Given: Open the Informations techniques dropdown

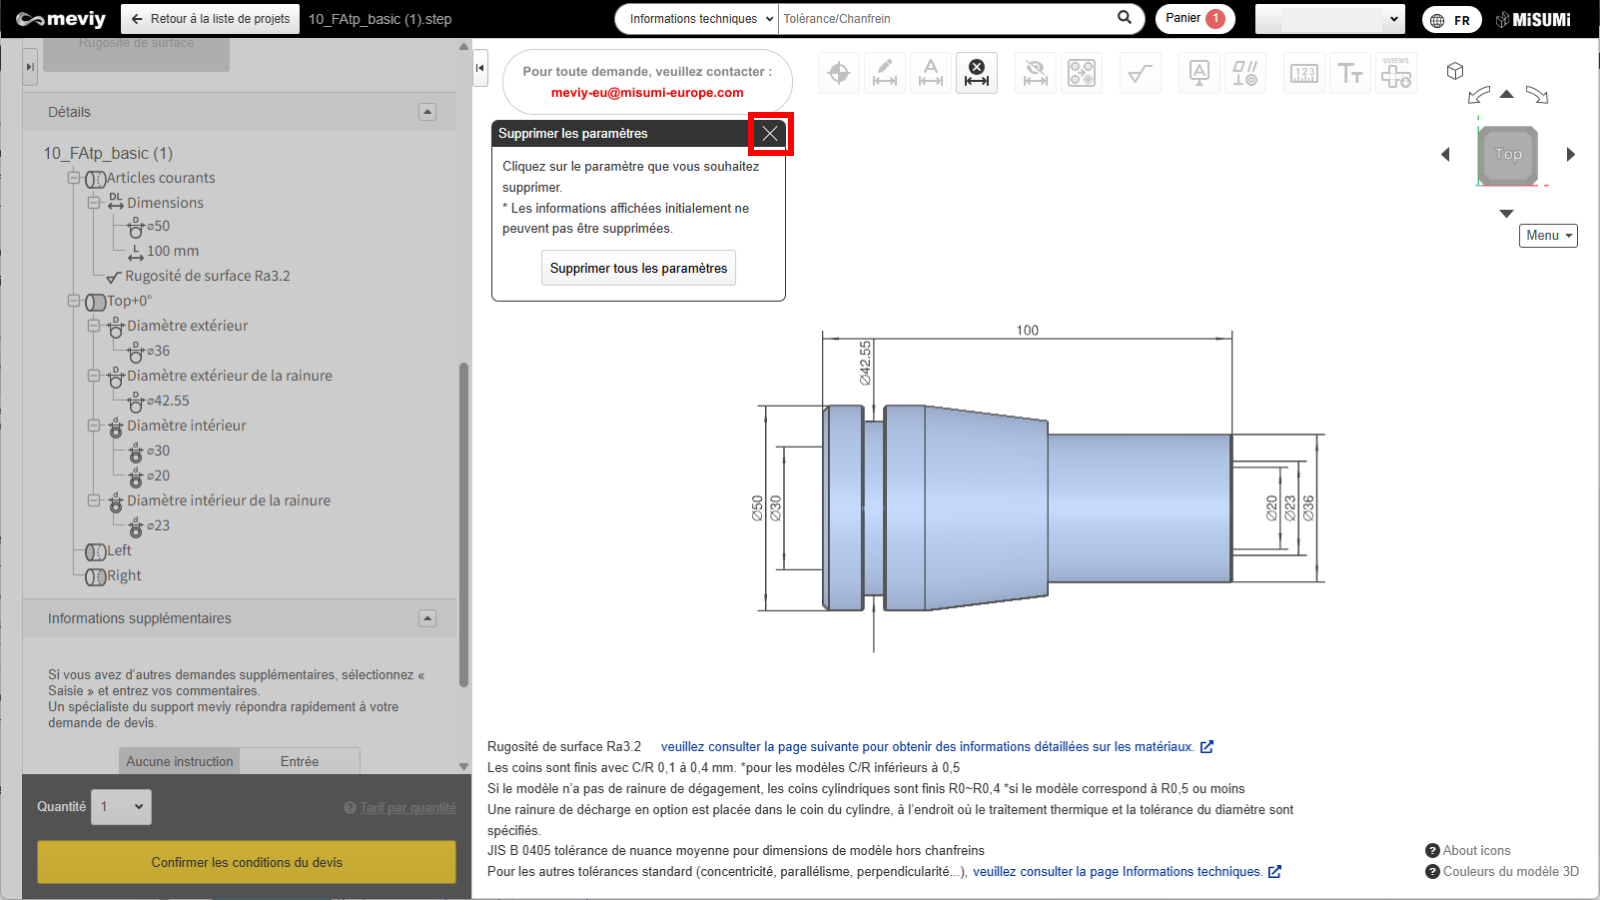Looking at the screenshot, I should [697, 19].
